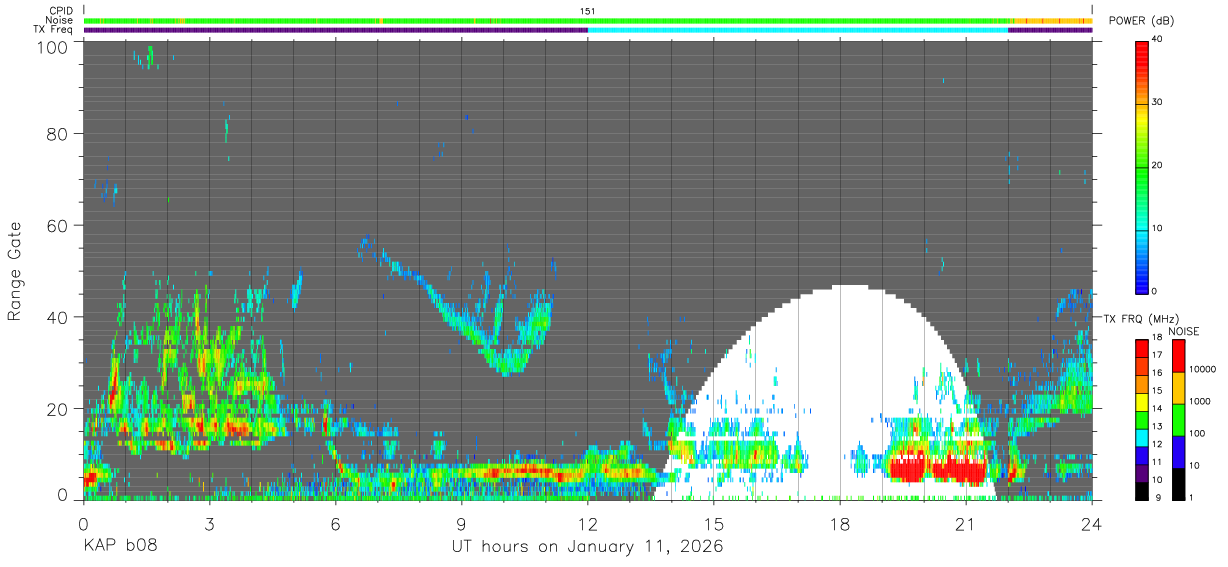Pick the green middle of POWER colorbar

pos(1141,166)
